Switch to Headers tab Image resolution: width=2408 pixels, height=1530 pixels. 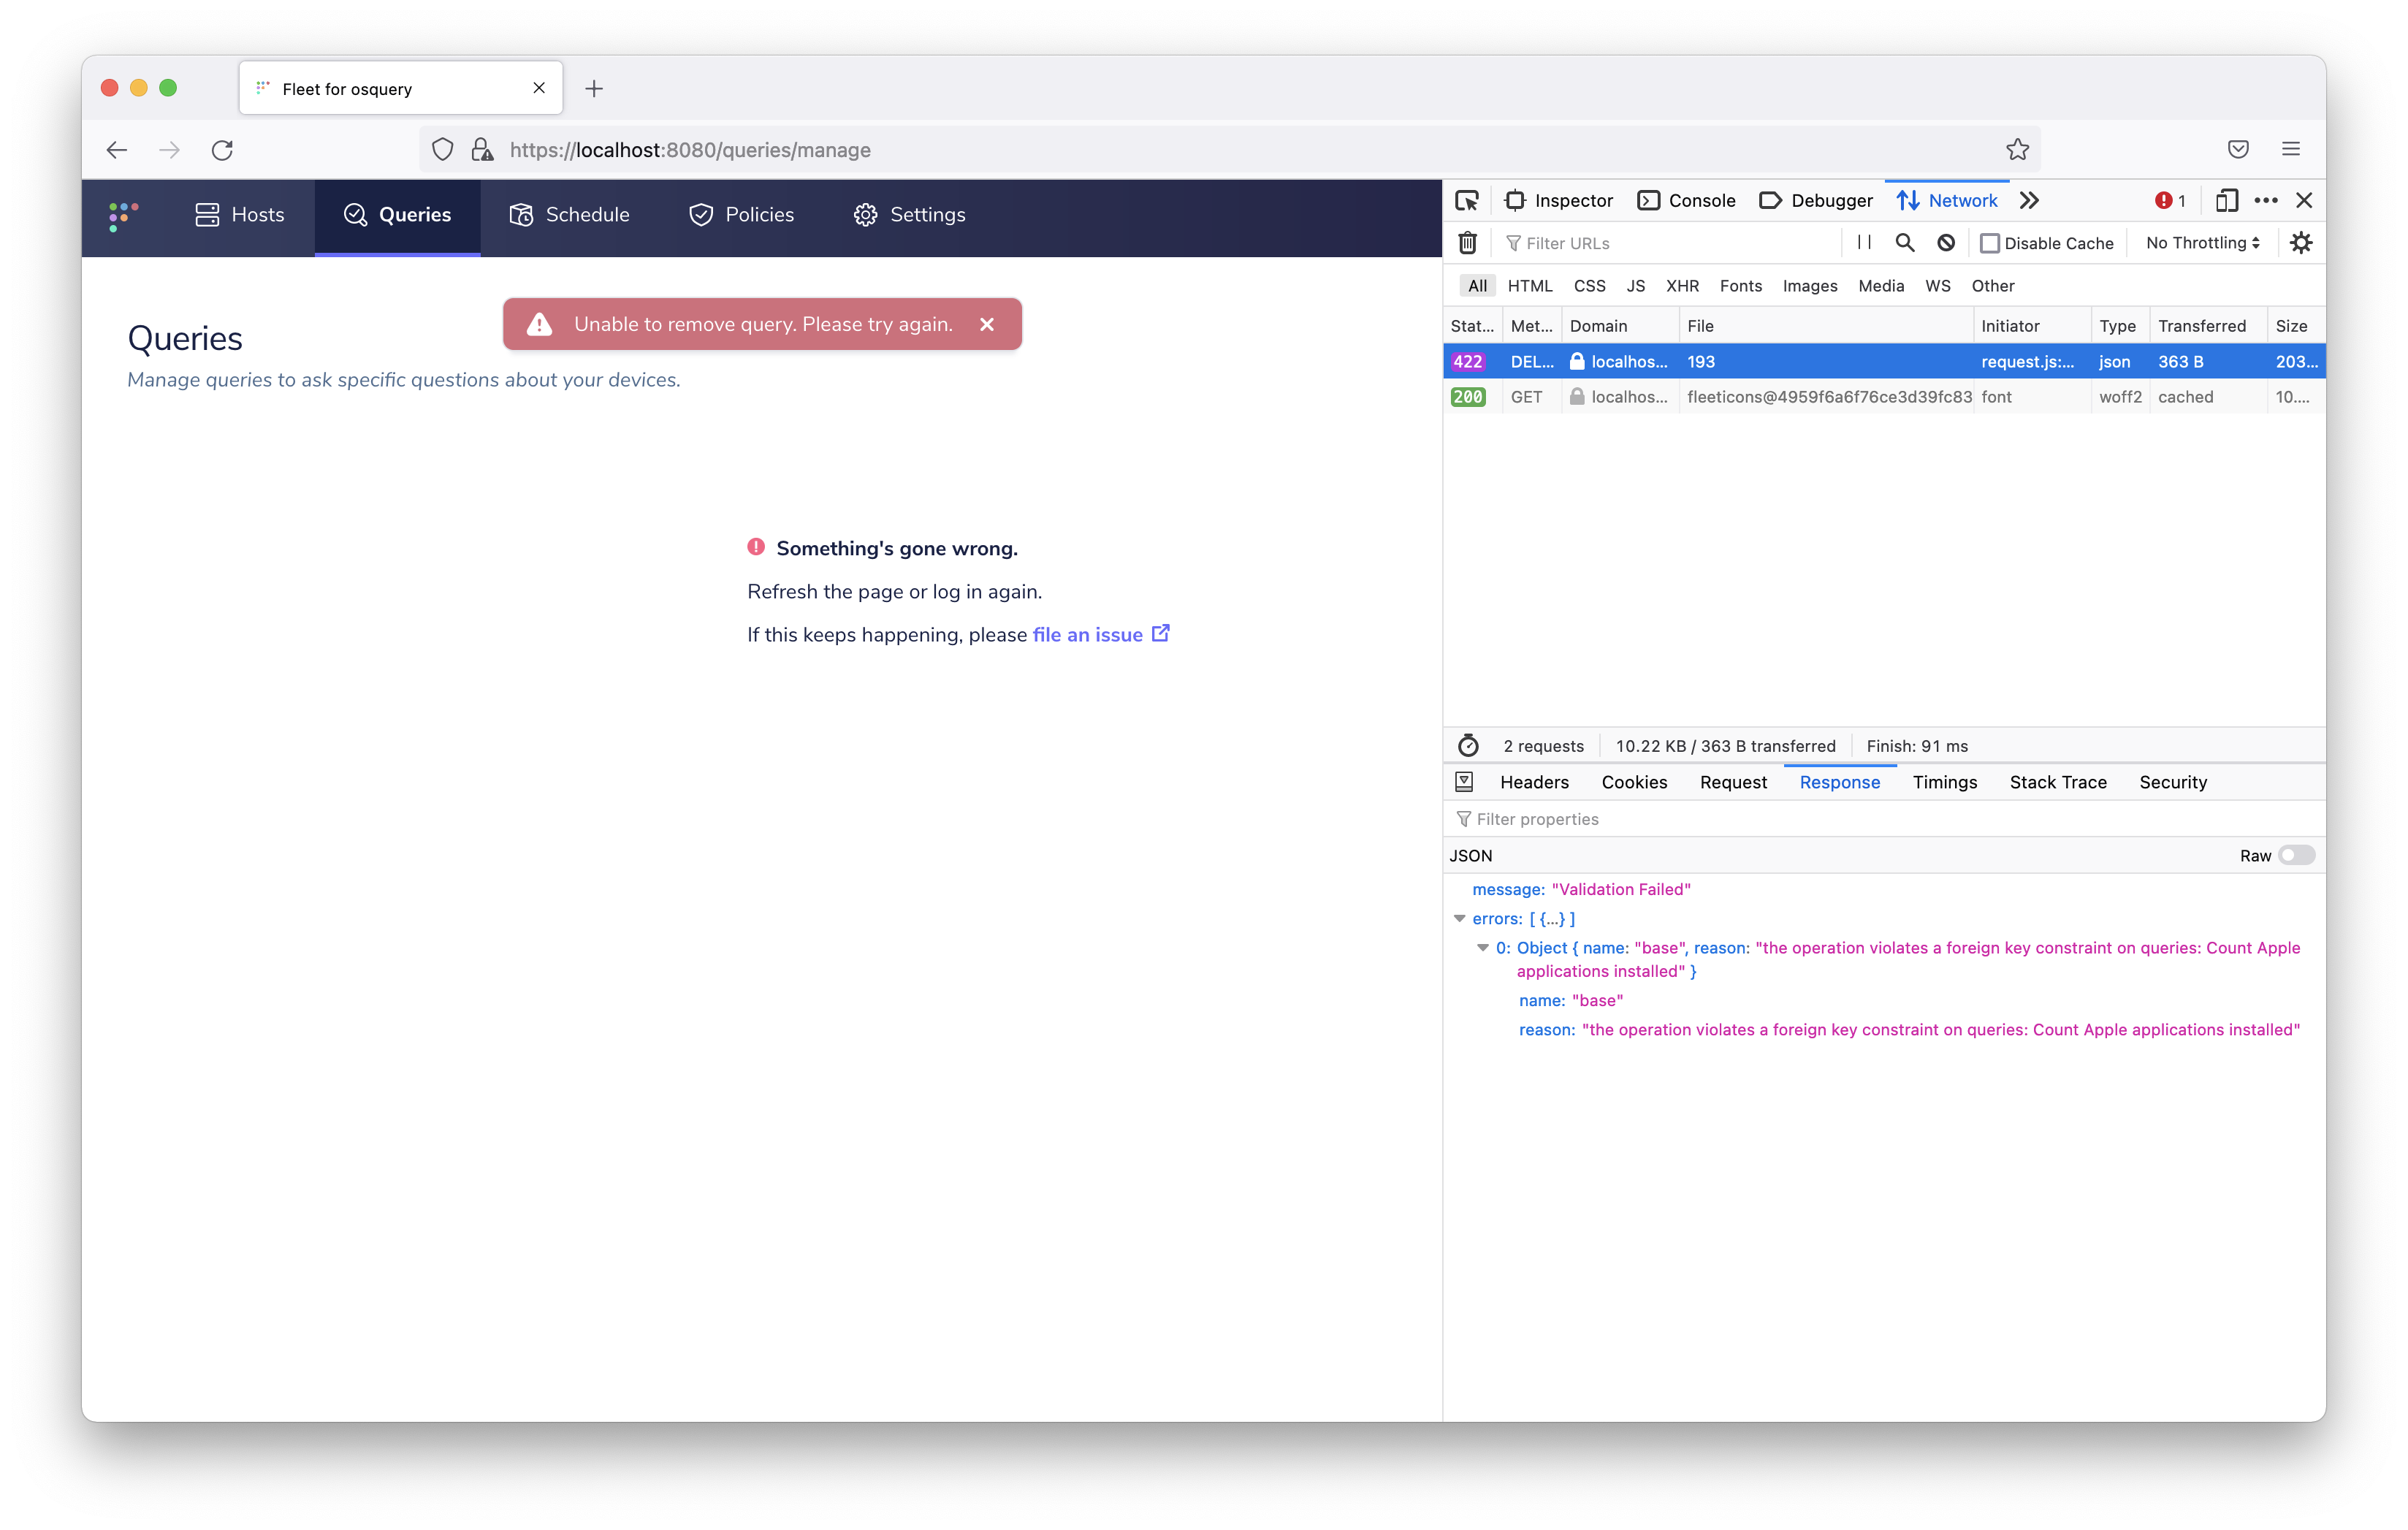(x=1534, y=782)
